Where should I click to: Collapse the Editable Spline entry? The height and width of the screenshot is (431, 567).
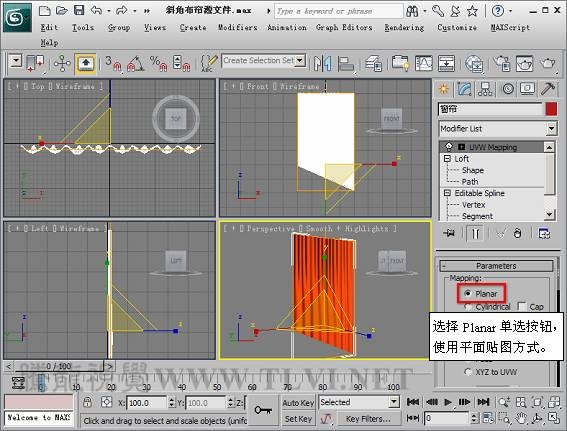click(447, 193)
